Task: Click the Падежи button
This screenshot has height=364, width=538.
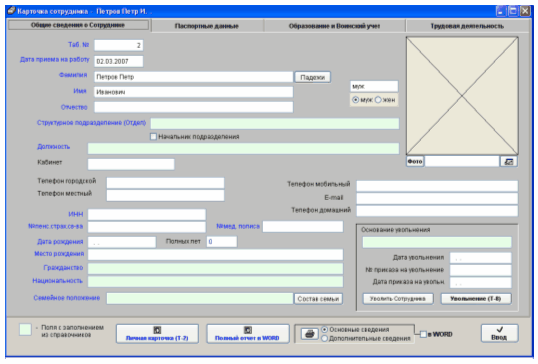Action: click(x=313, y=78)
